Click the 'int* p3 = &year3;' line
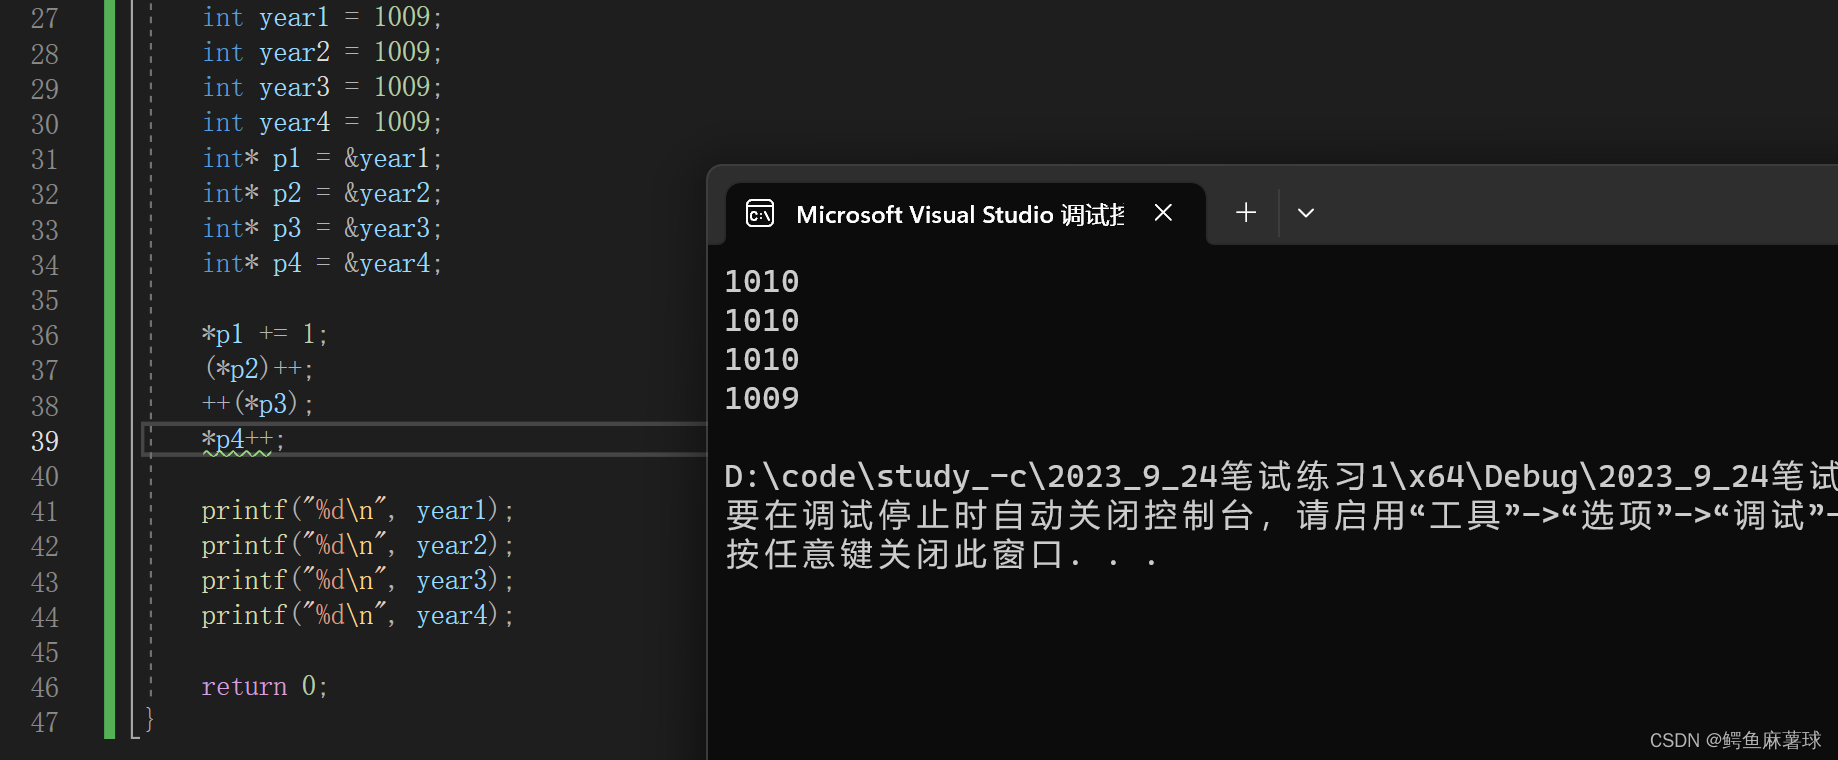 point(322,228)
